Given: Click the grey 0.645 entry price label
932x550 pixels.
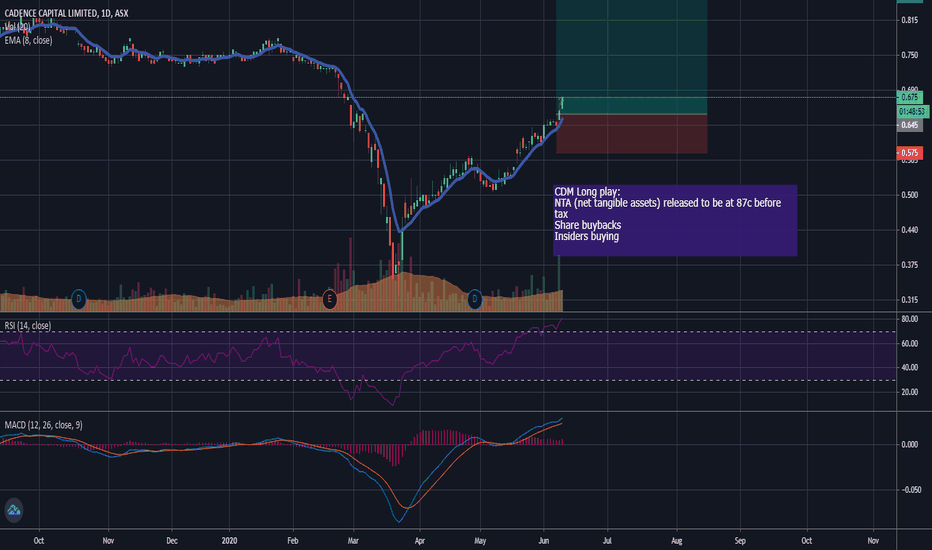Looking at the screenshot, I should tap(909, 125).
